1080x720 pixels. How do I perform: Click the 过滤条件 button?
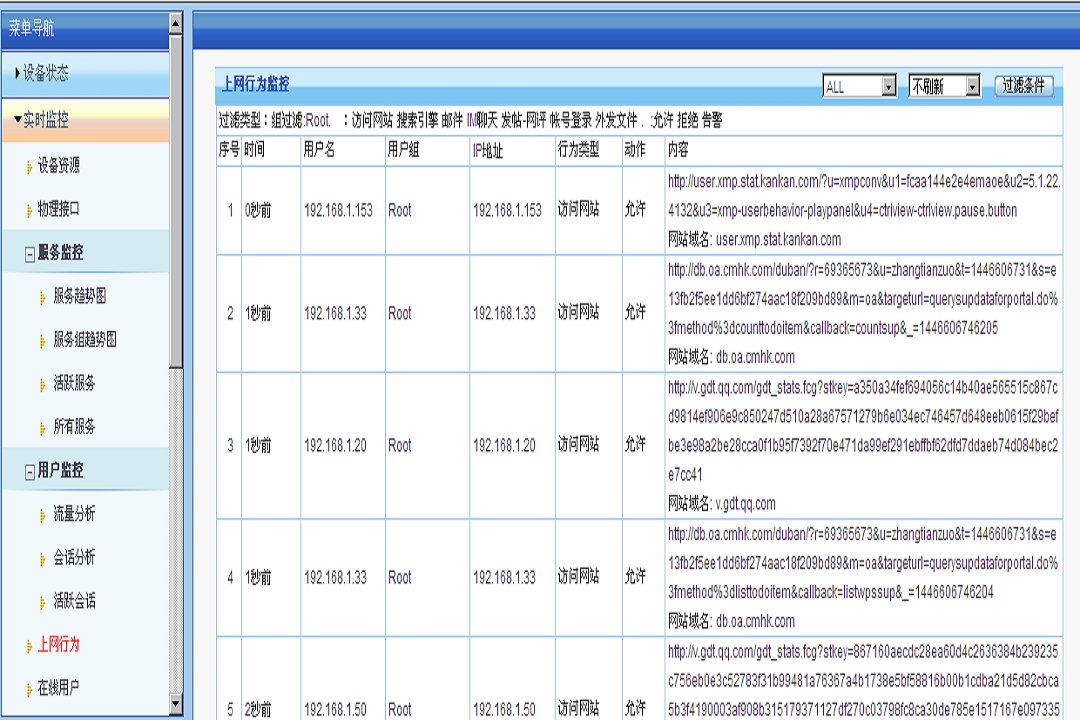coord(1024,86)
